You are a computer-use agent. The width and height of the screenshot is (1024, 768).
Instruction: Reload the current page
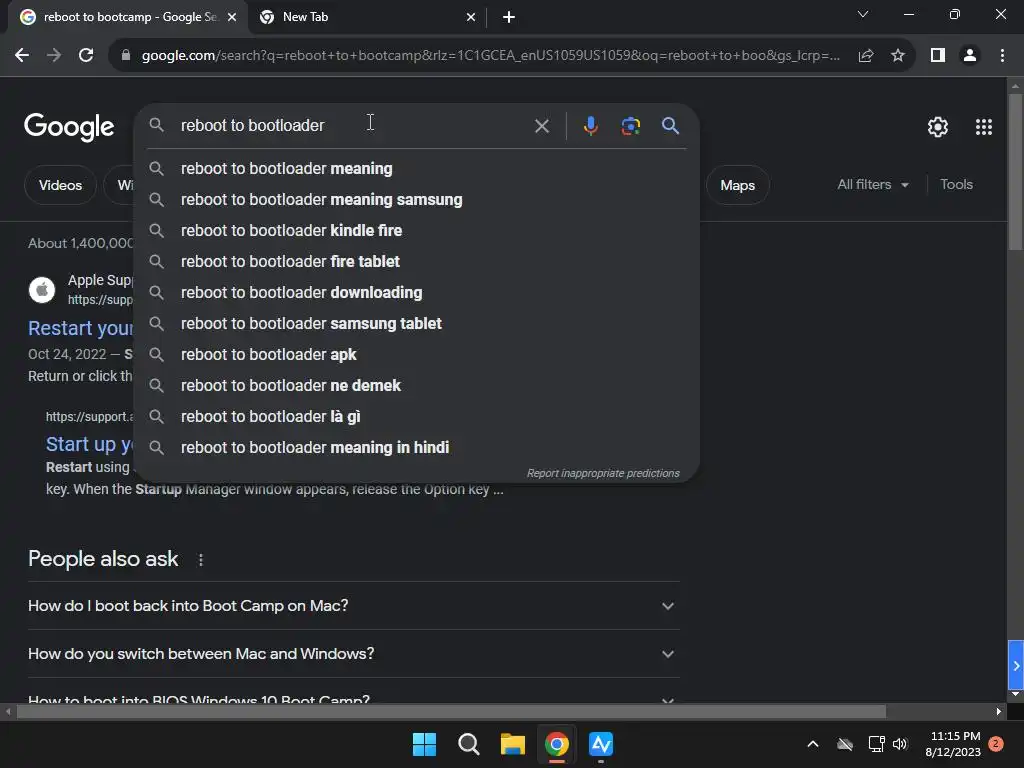[86, 56]
